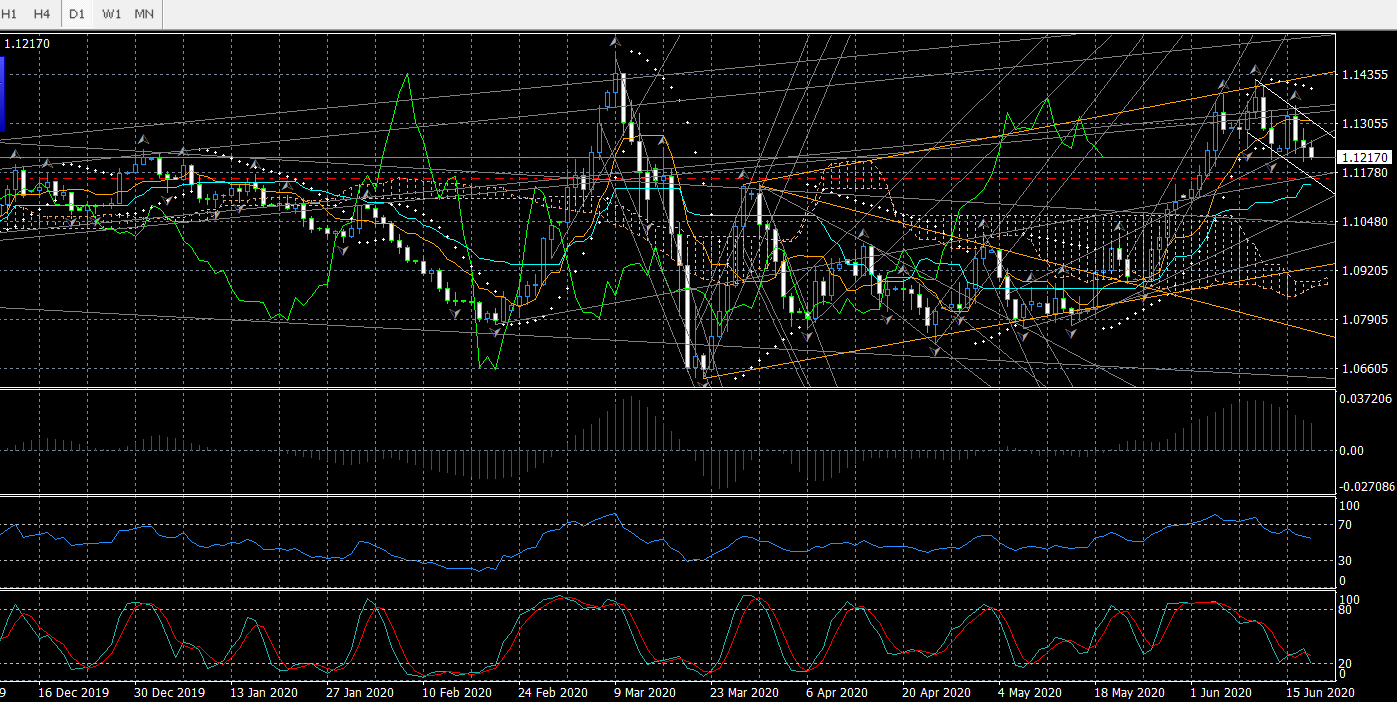The height and width of the screenshot is (702, 1397).
Task: Click the 1.06605 price axis level
Action: click(x=1365, y=369)
